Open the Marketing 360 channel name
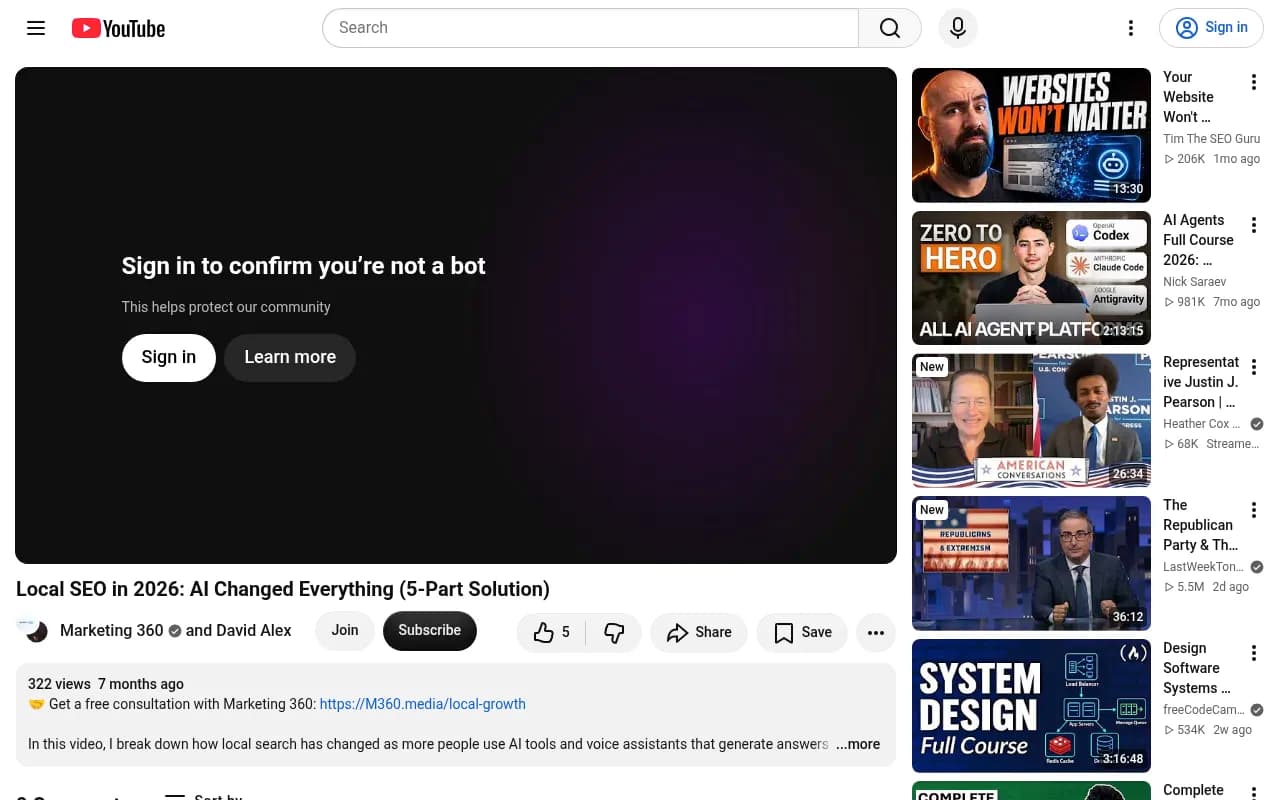Screen dimensions: 1280x800 (111, 630)
